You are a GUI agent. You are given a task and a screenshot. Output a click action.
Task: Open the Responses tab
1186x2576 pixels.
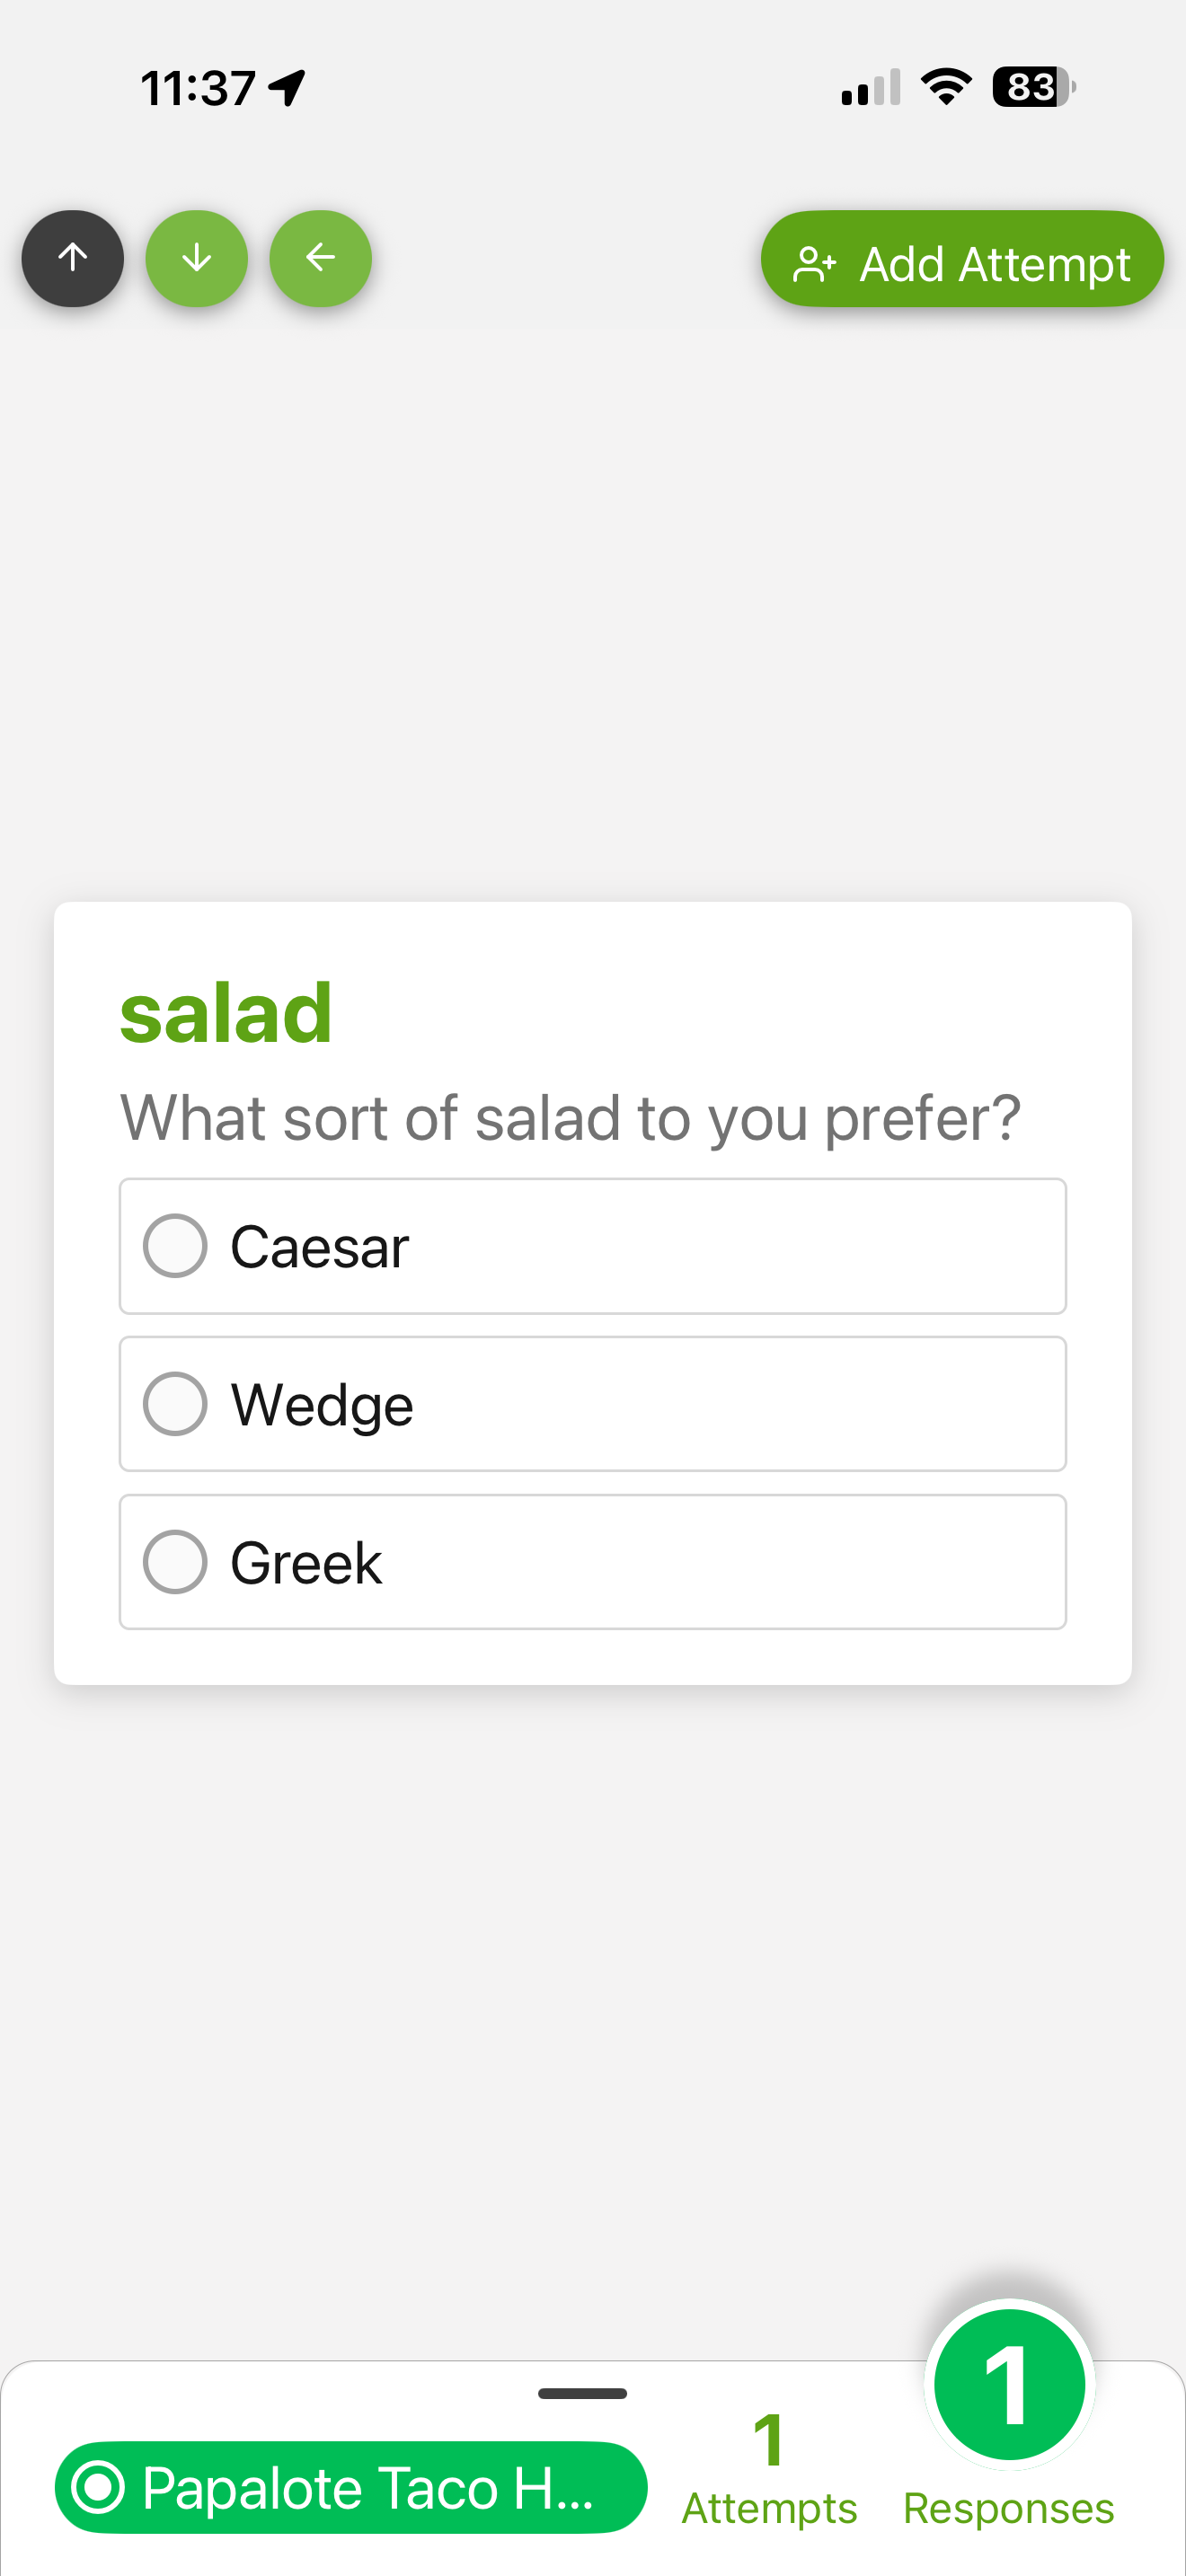pos(1009,2507)
